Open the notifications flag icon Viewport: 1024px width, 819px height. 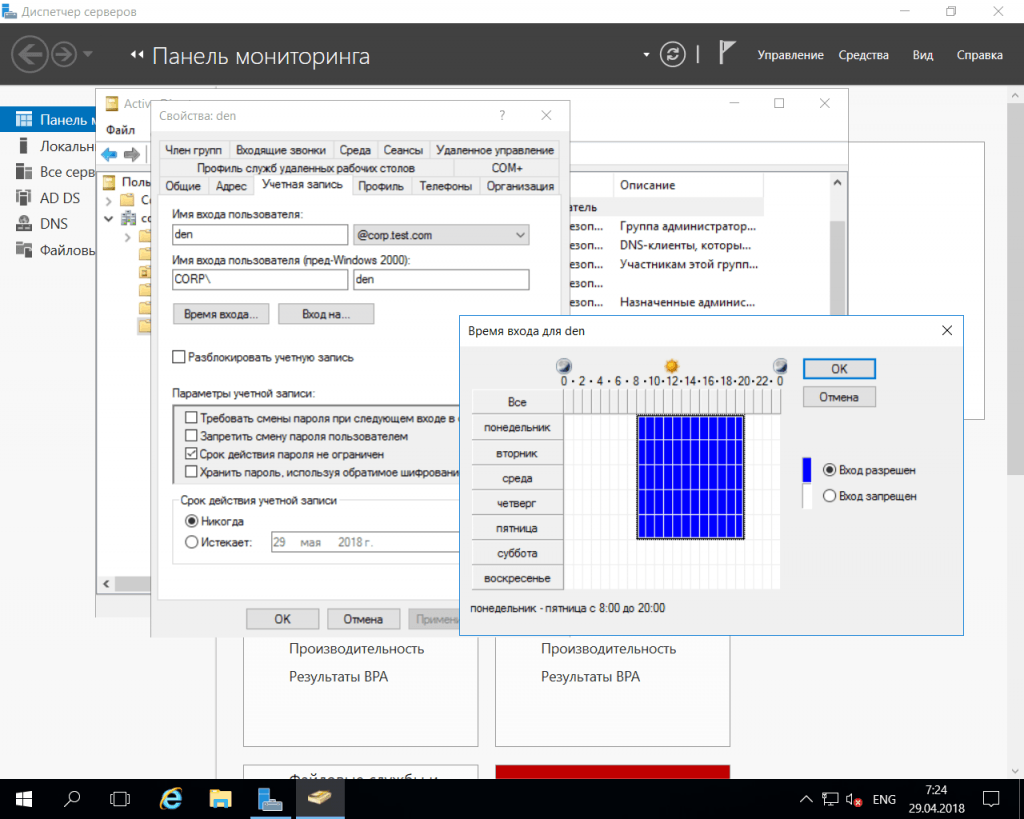tap(728, 54)
